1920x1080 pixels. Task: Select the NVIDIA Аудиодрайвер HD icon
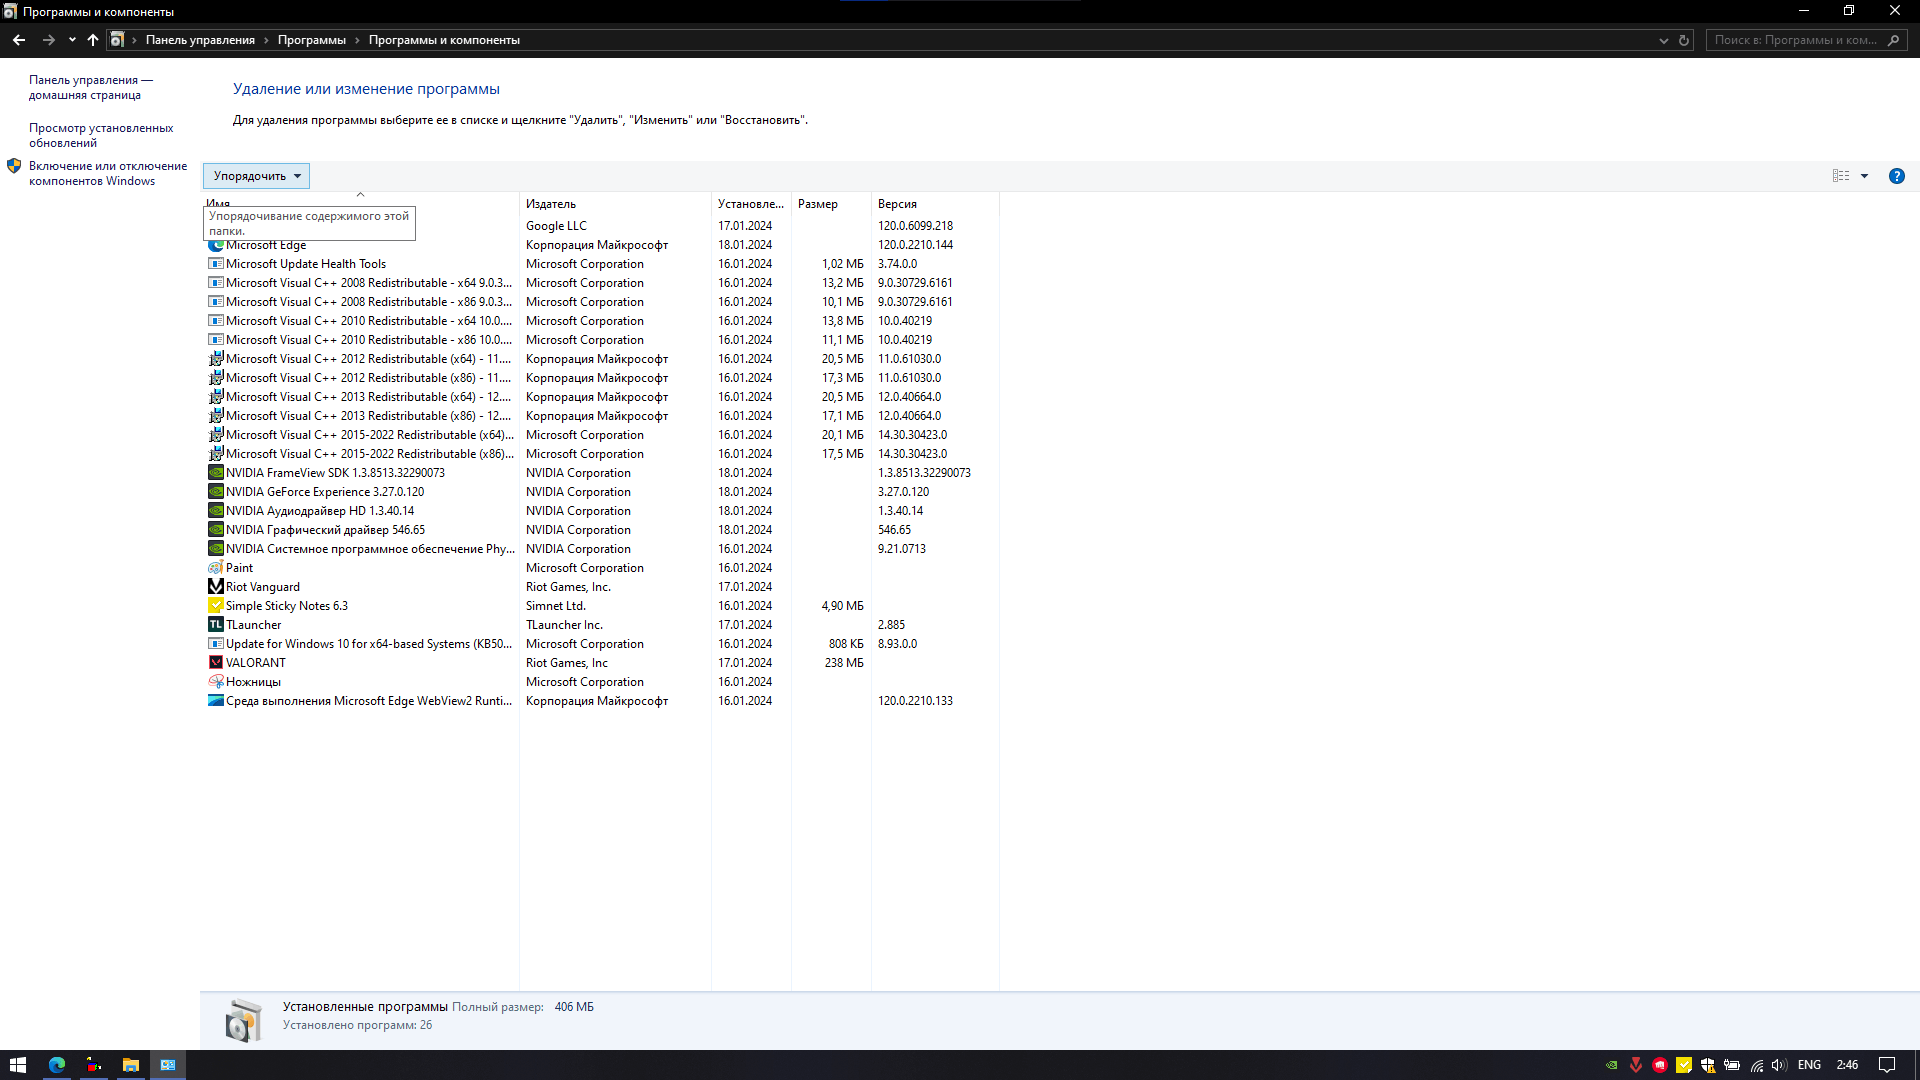[x=215, y=511]
